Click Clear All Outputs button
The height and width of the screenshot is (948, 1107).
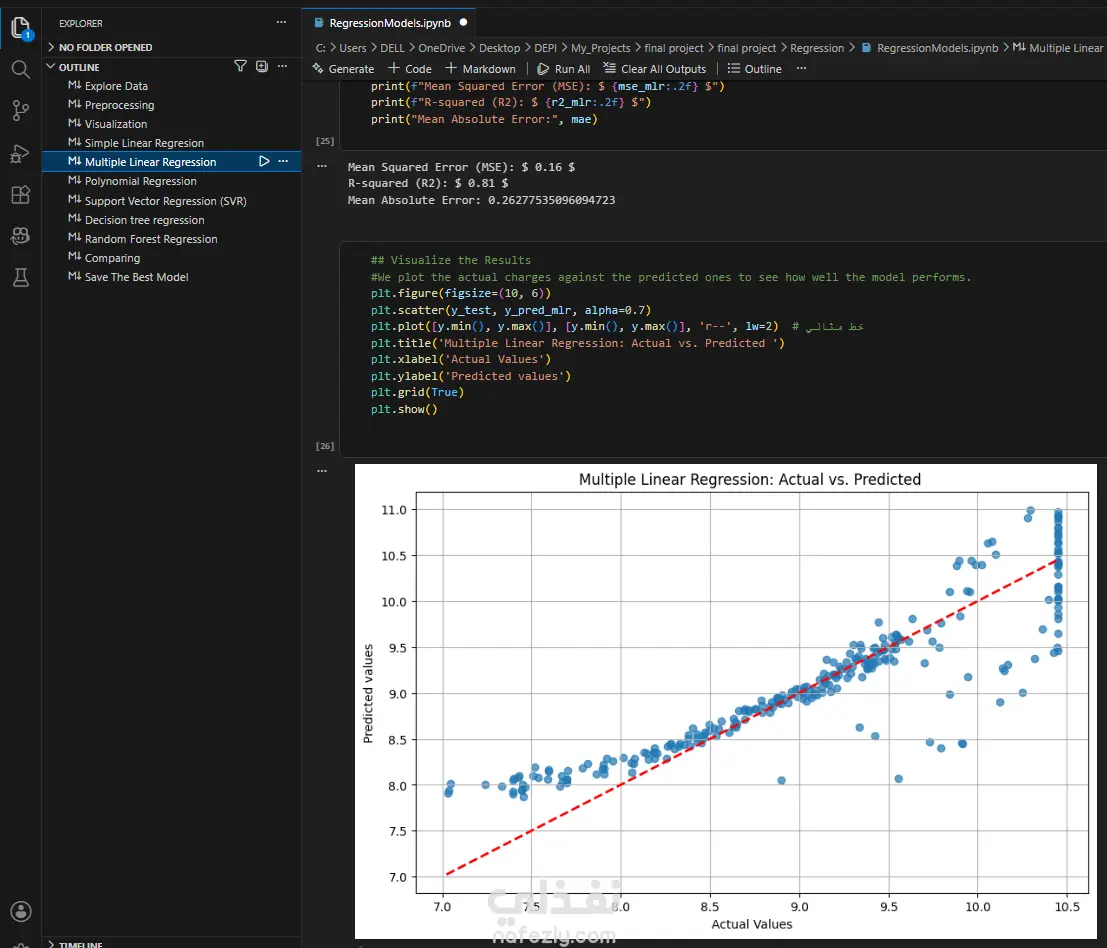[654, 68]
